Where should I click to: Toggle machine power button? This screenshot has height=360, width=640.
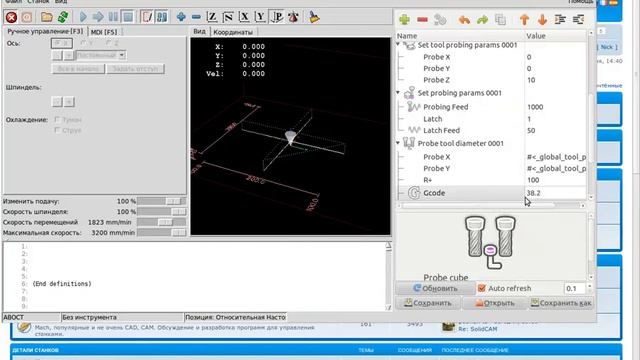pyautogui.click(x=27, y=17)
